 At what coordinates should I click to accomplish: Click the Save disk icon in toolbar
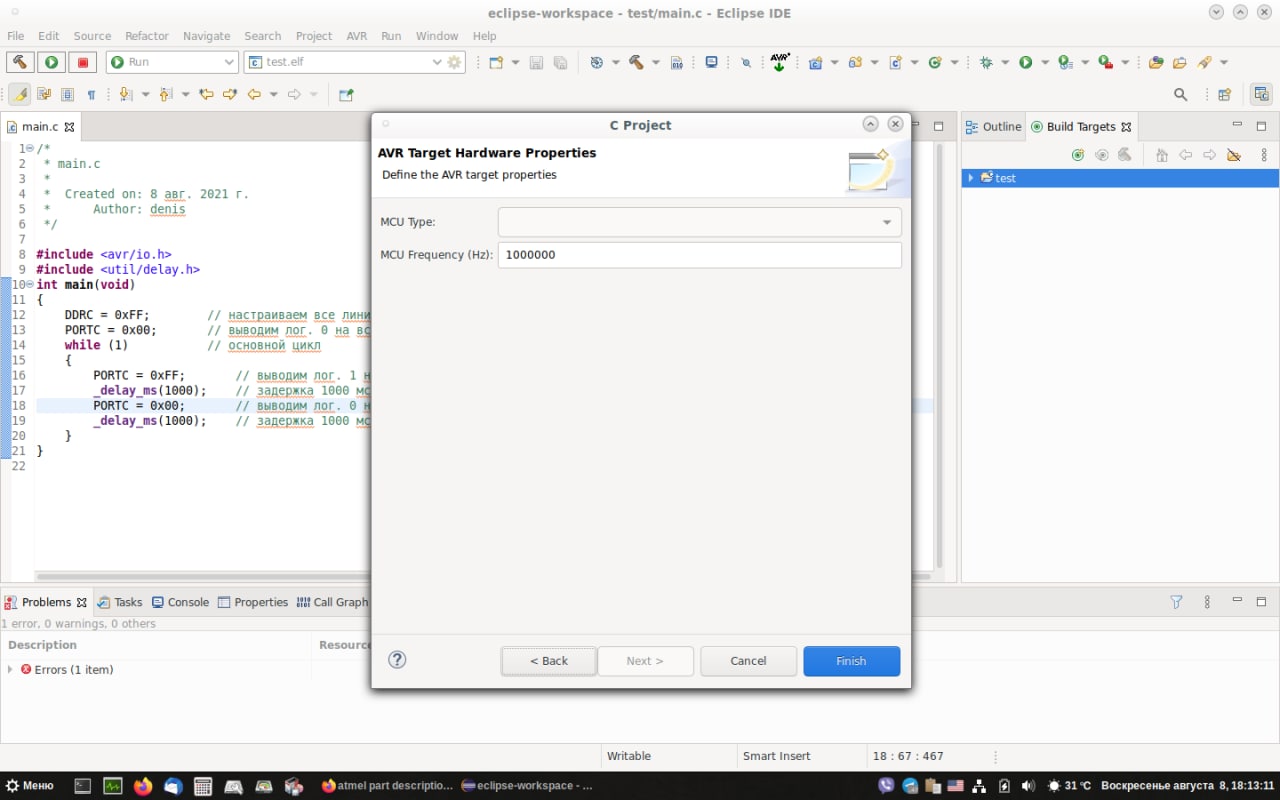pyautogui.click(x=536, y=62)
